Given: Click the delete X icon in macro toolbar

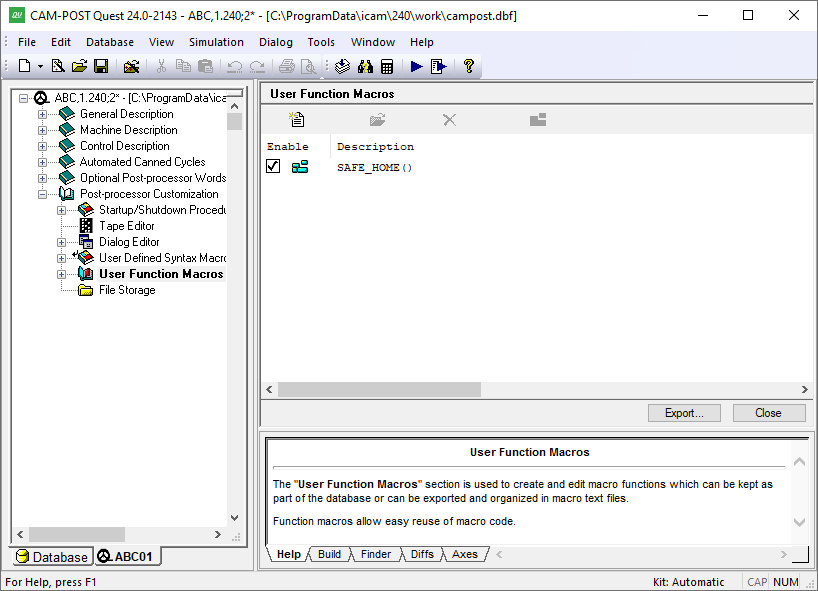Looking at the screenshot, I should click(449, 120).
